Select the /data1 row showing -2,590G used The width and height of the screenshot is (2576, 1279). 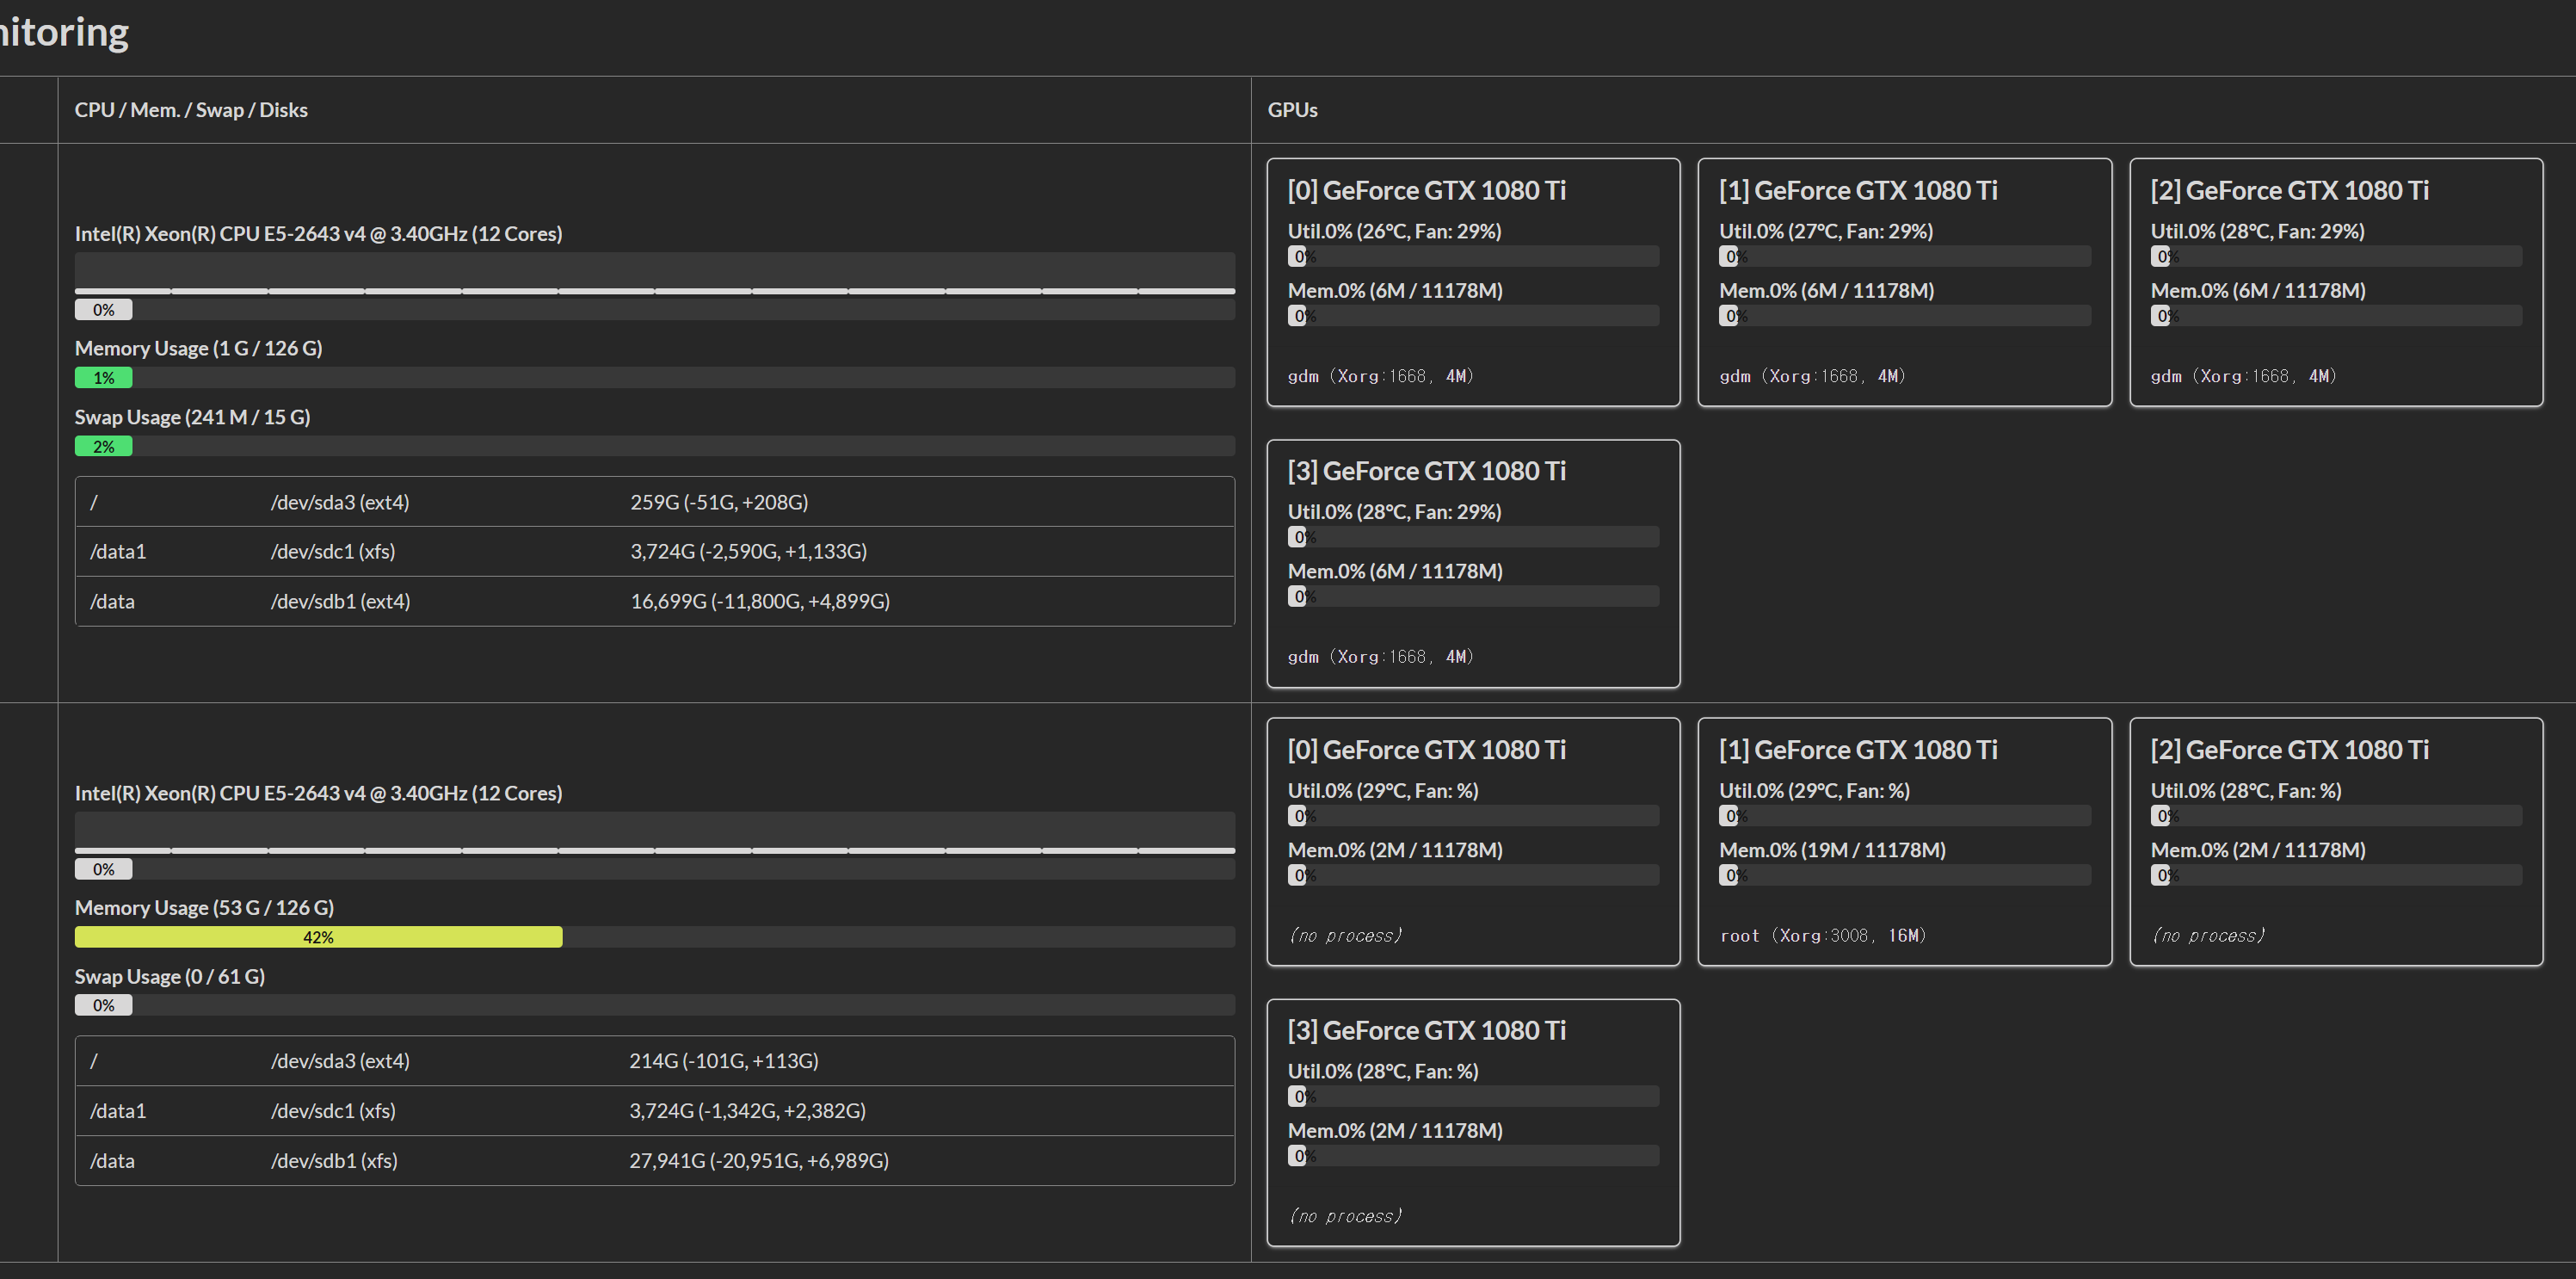click(654, 552)
